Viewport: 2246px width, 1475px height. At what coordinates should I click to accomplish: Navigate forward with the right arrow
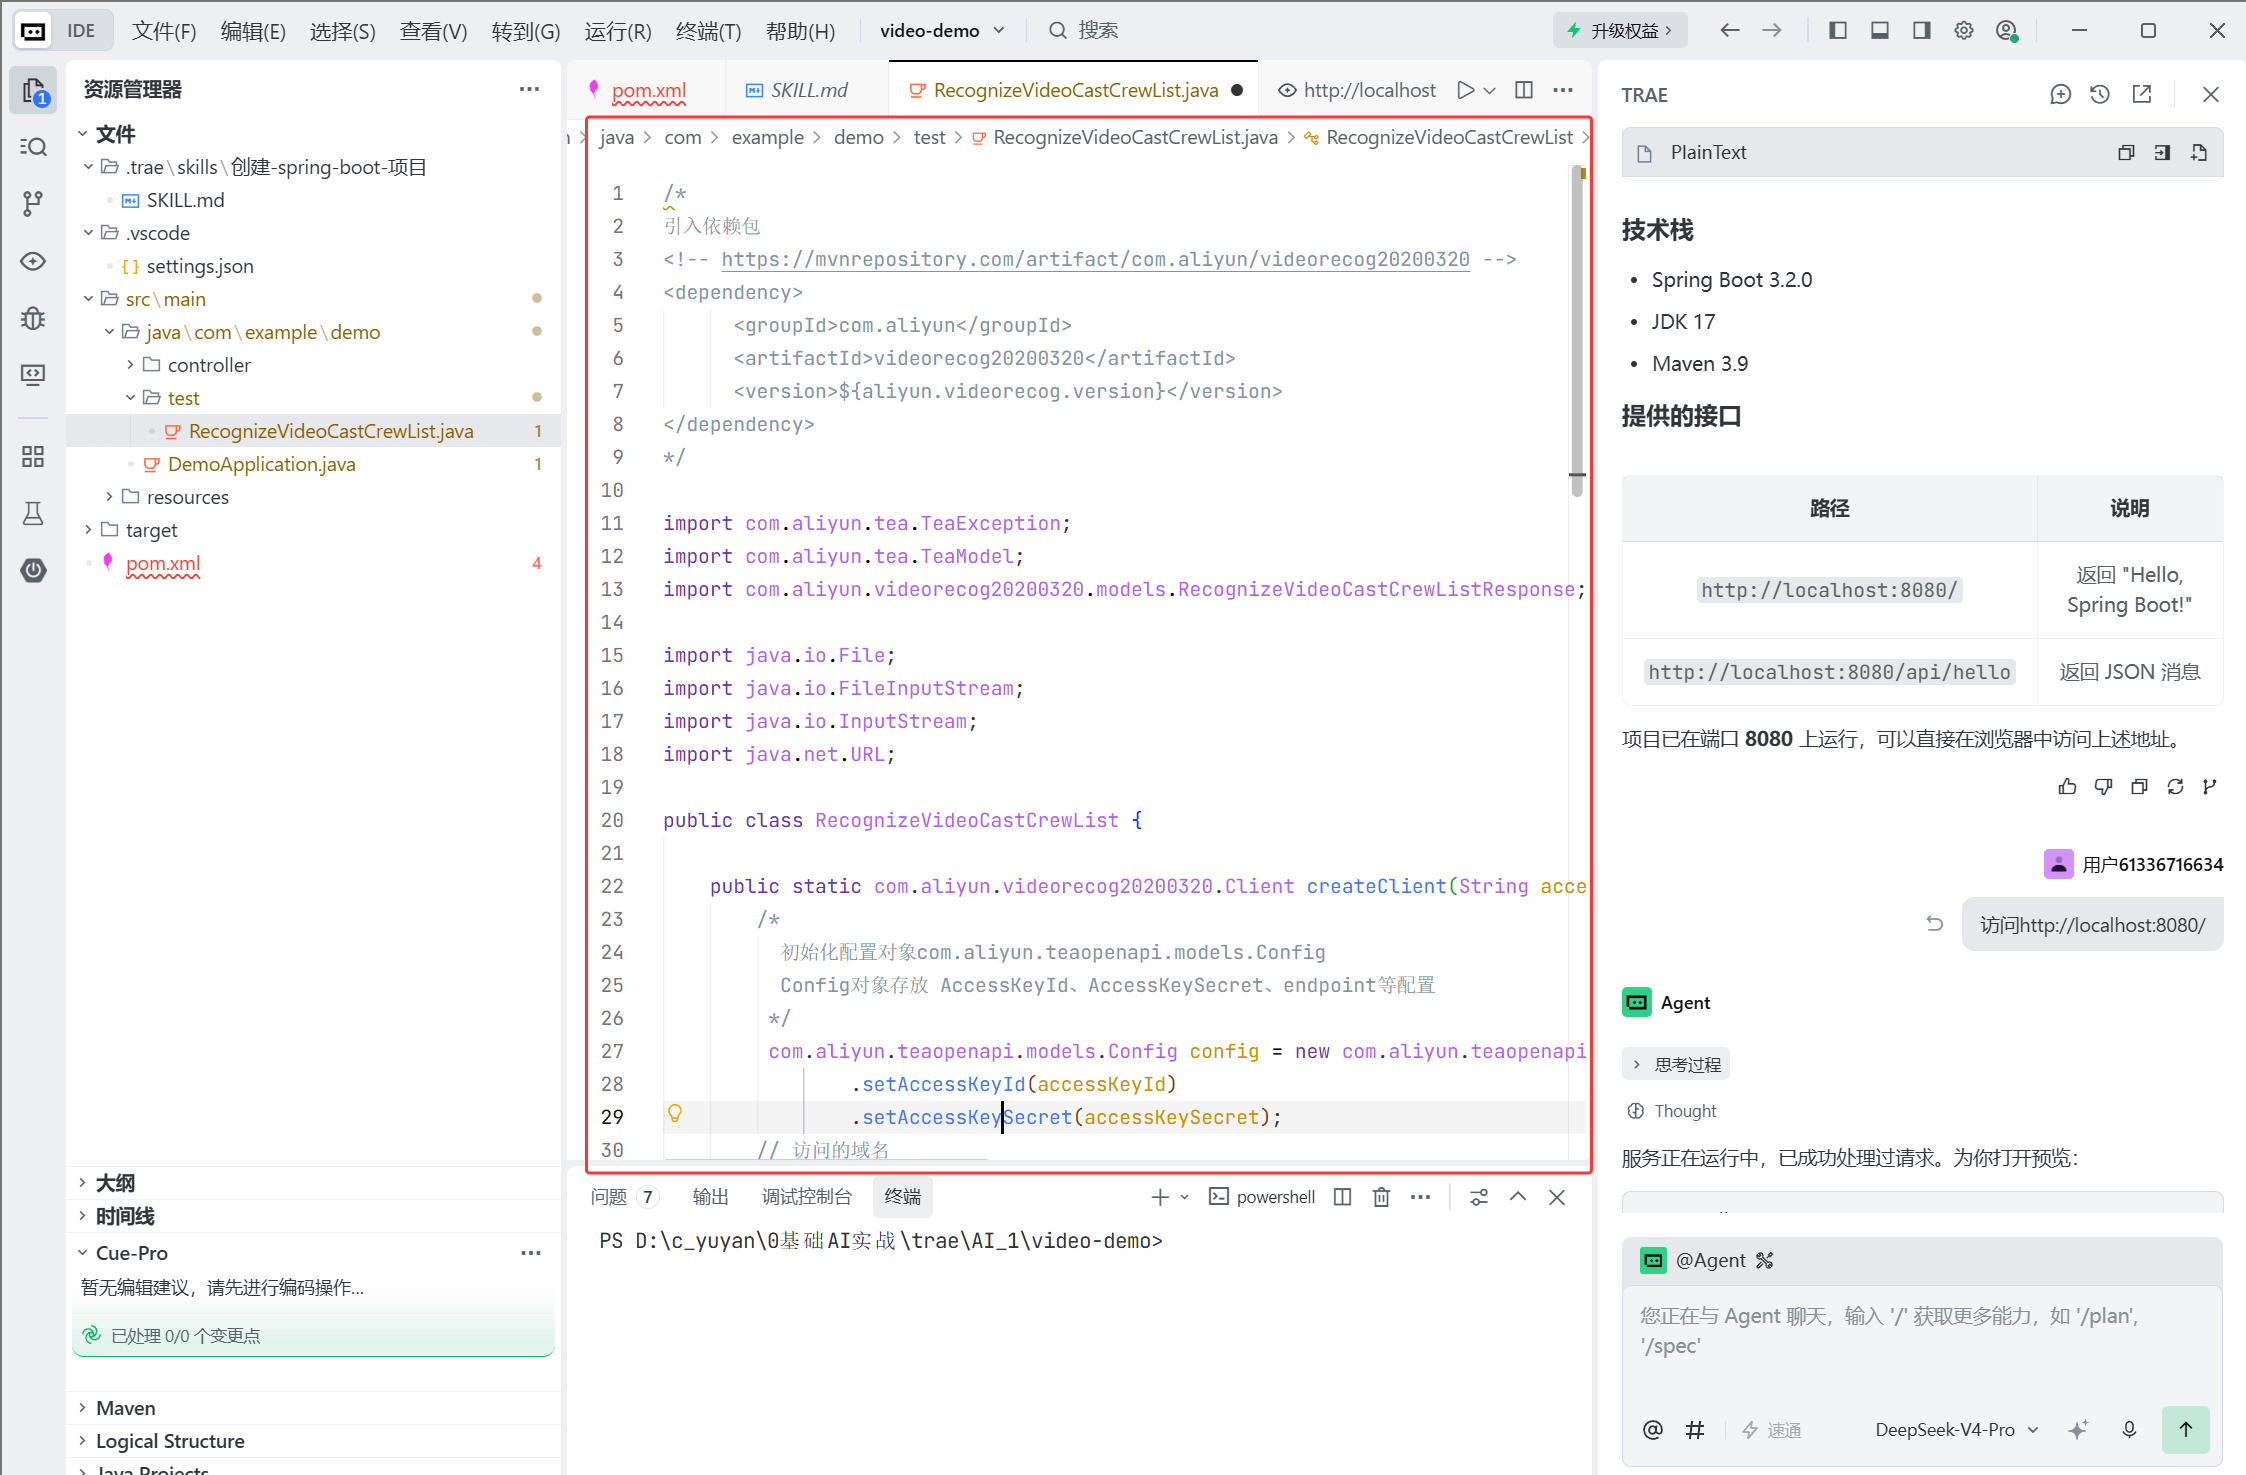1771,31
